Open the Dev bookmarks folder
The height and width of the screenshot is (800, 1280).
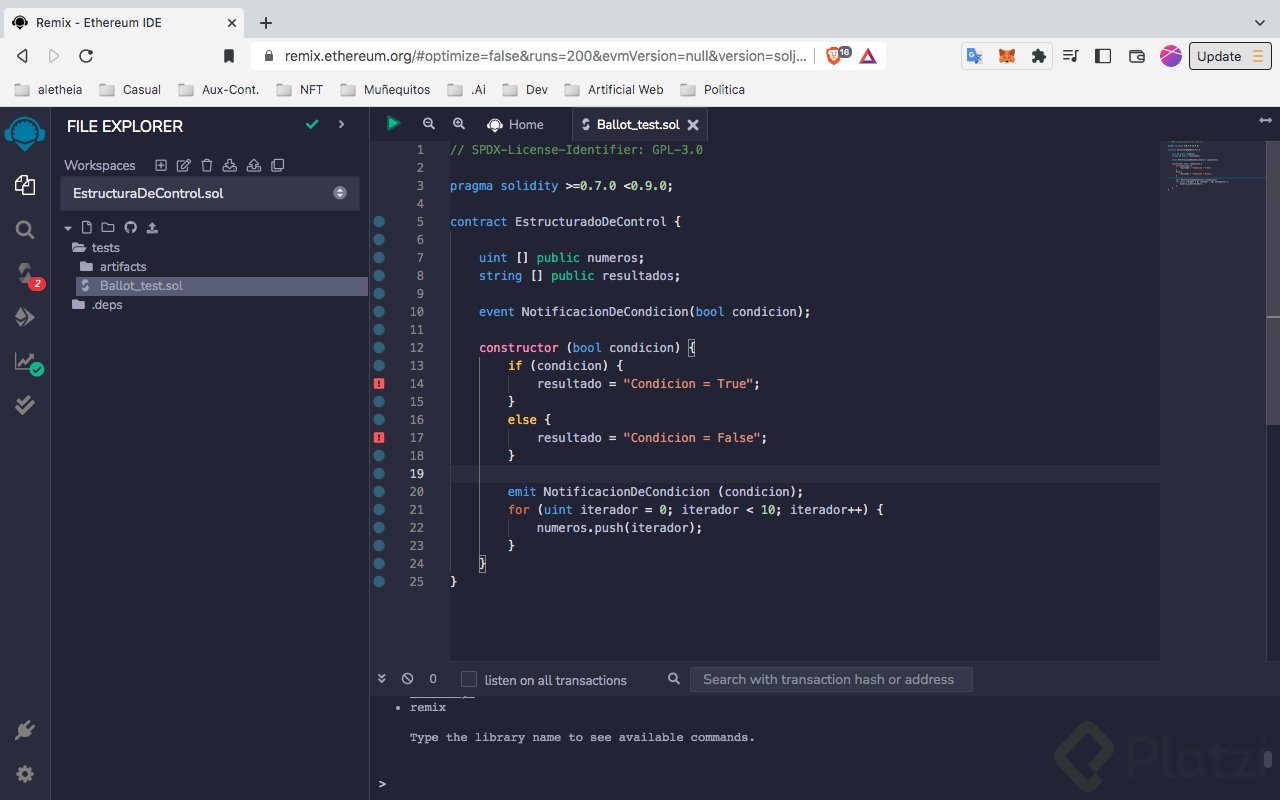click(526, 89)
